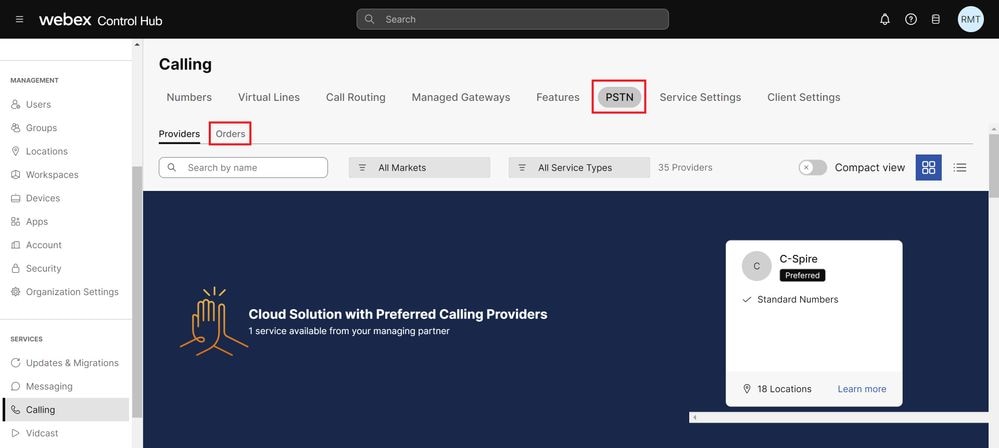Open the hamburger navigation menu
This screenshot has width=999, height=448.
click(x=19, y=19)
